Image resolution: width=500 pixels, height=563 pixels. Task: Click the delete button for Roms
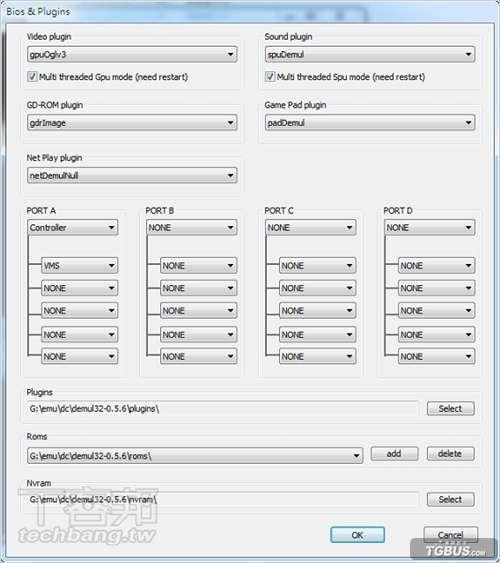(450, 454)
